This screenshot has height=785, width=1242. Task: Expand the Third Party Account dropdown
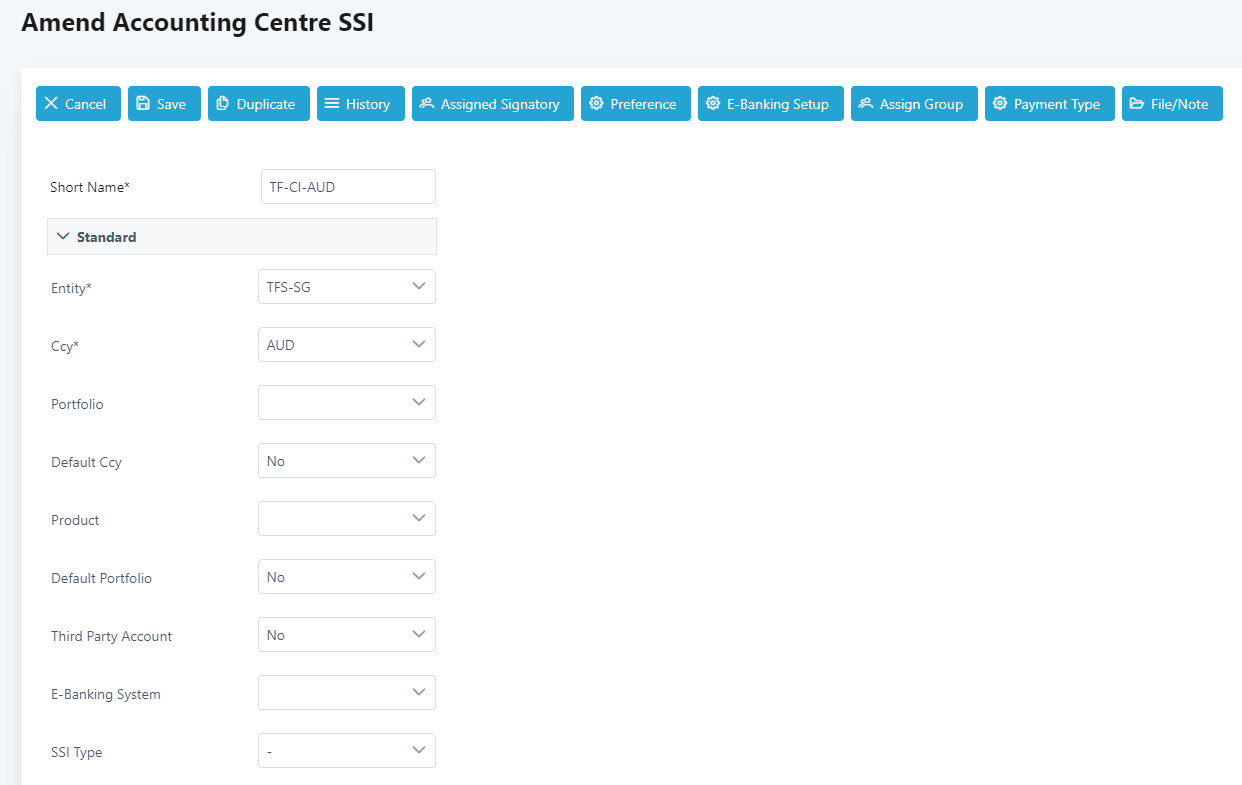click(x=346, y=635)
